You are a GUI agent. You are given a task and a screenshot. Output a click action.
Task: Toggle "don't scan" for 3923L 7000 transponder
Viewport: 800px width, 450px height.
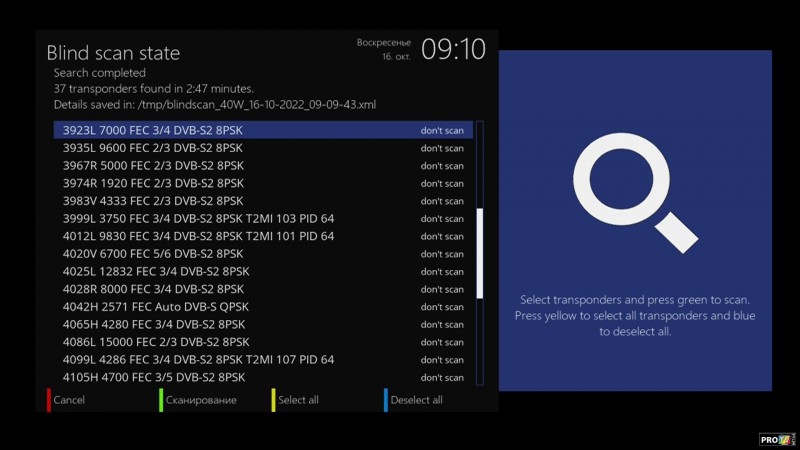(441, 130)
